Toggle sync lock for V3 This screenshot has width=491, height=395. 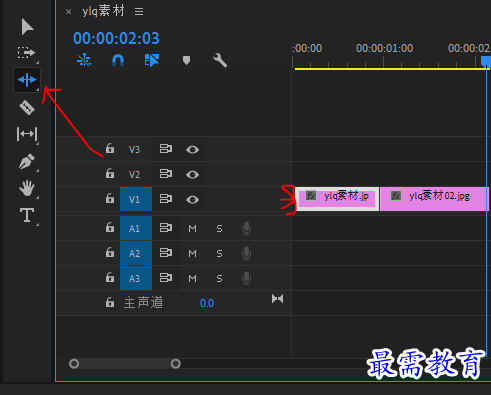(166, 149)
